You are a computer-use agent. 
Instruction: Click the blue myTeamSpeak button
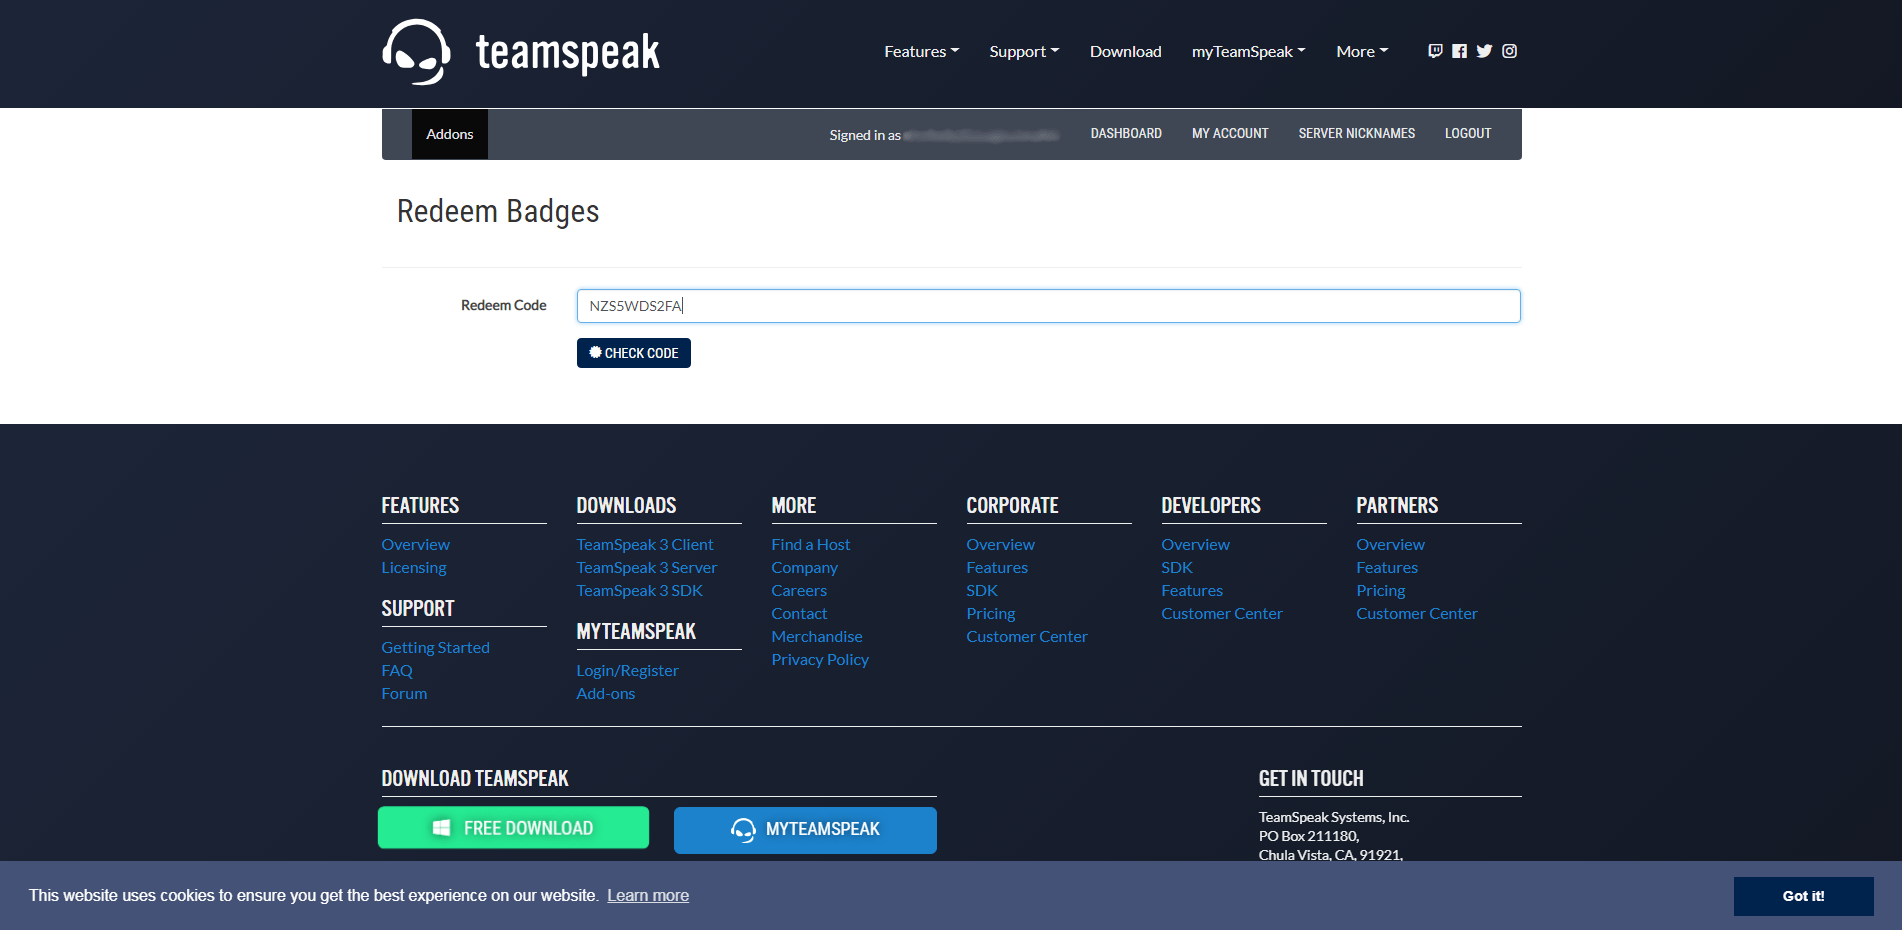pyautogui.click(x=805, y=829)
